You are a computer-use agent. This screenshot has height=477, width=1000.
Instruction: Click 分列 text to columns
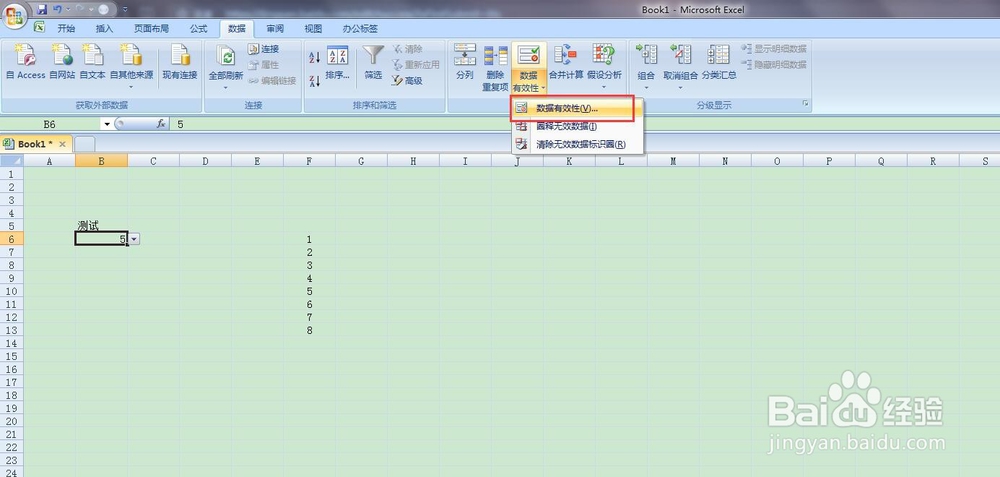coord(465,62)
